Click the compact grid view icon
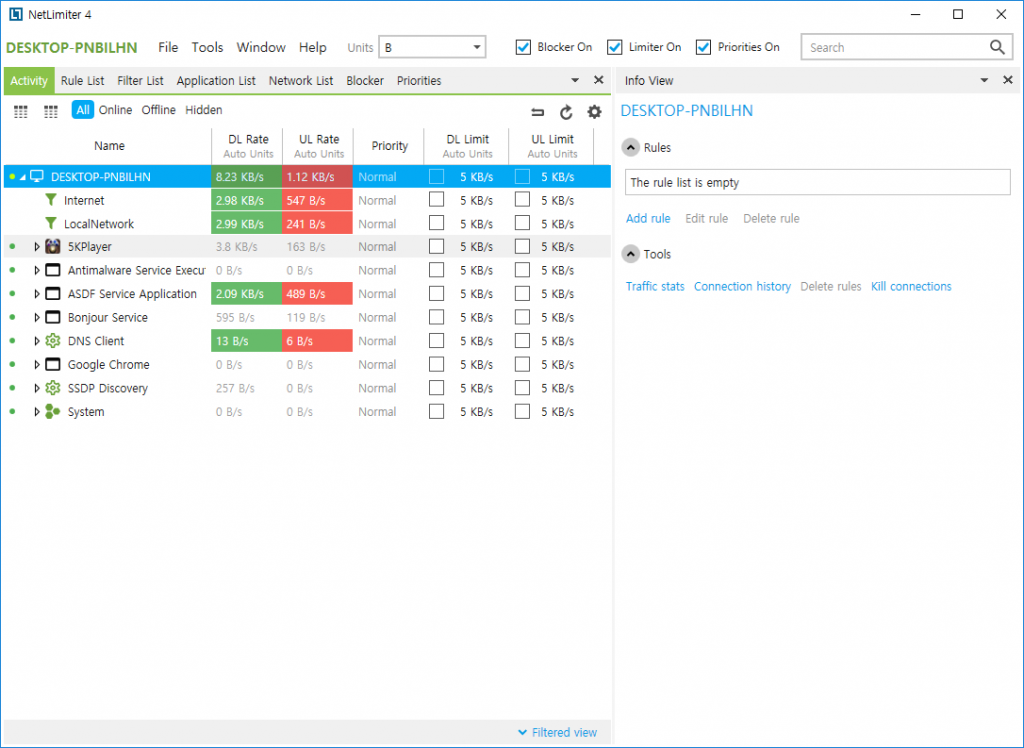The image size is (1024, 748). tap(21, 112)
